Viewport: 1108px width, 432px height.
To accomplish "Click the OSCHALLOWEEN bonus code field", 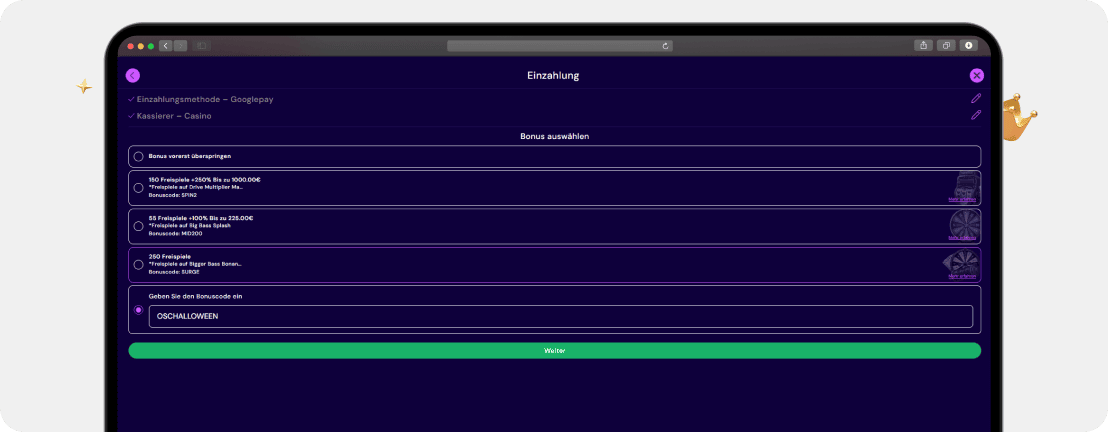I will 560,317.
